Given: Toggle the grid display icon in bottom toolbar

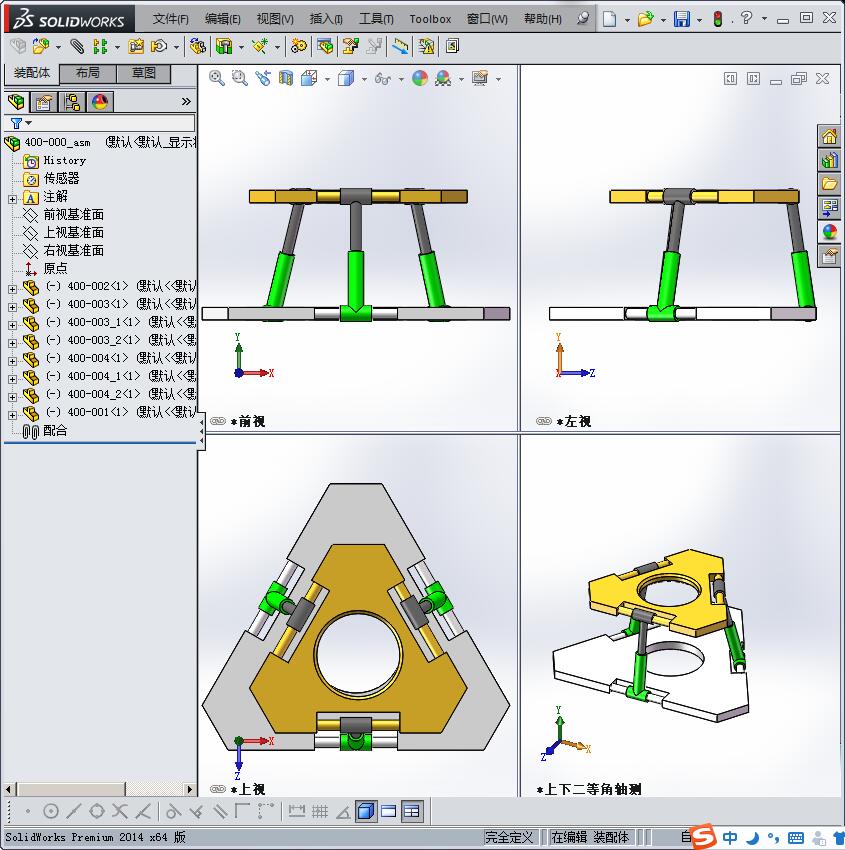Looking at the screenshot, I should [320, 812].
